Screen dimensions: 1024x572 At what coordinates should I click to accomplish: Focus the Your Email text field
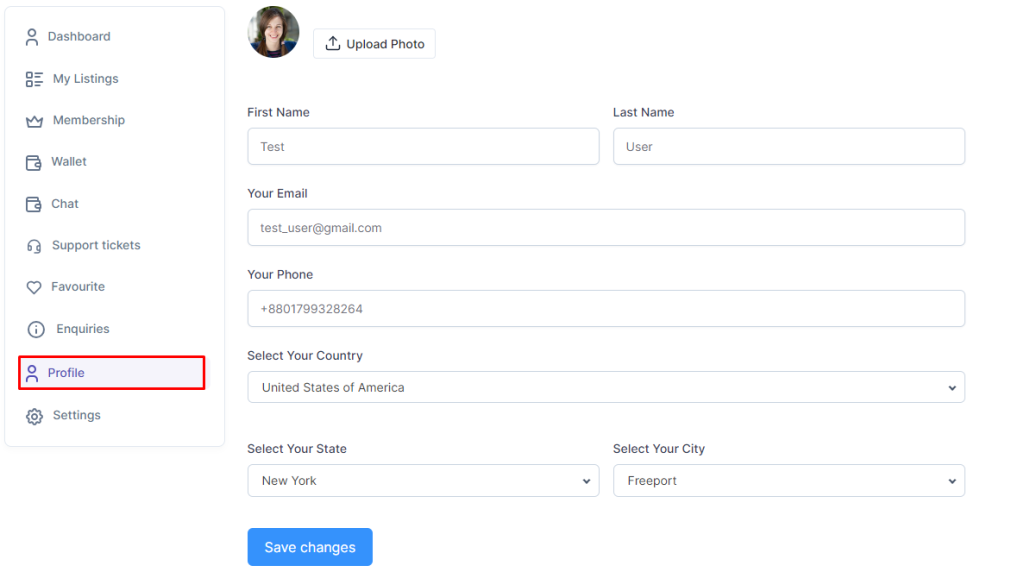coord(606,227)
